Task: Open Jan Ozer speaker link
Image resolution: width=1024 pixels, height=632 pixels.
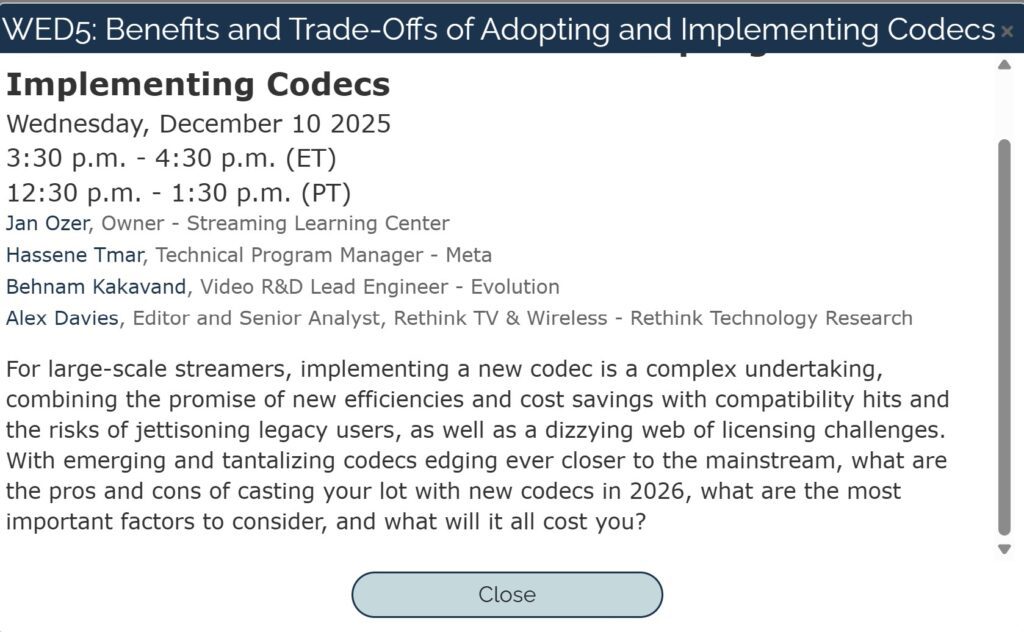Action: point(47,223)
